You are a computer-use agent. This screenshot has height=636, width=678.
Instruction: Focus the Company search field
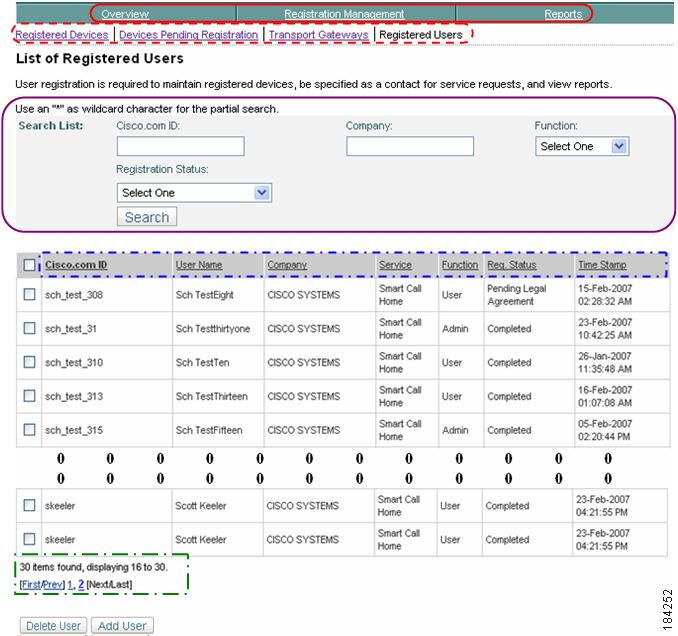pos(409,146)
